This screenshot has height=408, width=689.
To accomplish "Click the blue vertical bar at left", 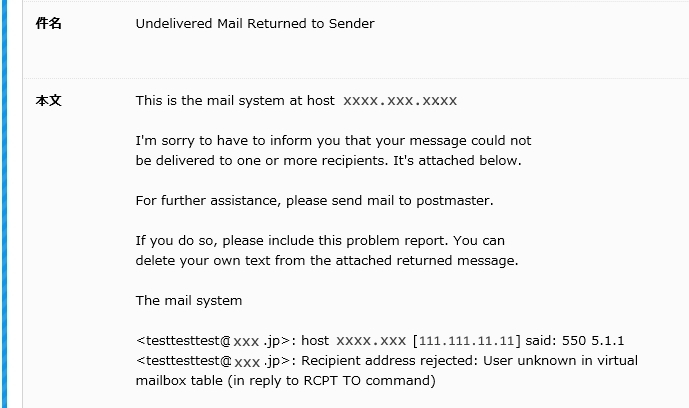I will click(4, 204).
